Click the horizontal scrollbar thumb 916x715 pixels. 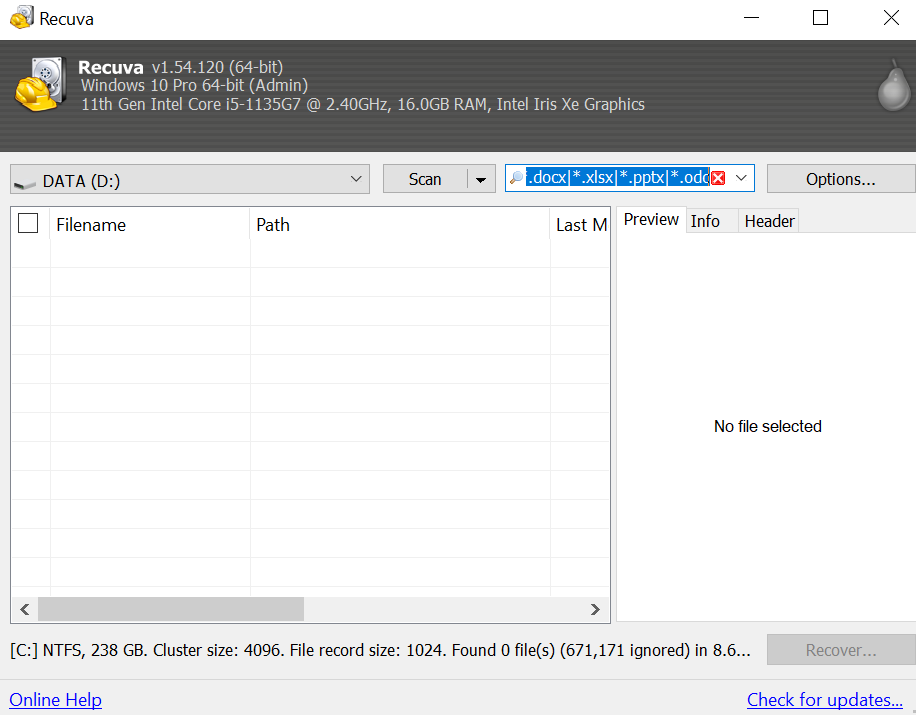click(x=171, y=609)
